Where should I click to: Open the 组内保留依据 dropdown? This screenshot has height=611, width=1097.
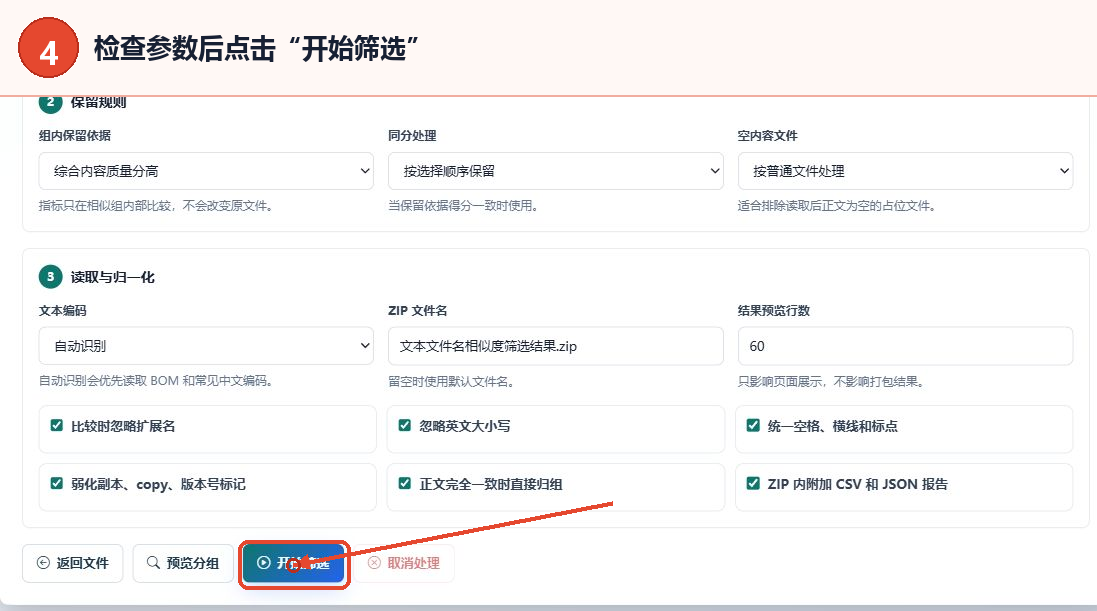(206, 171)
